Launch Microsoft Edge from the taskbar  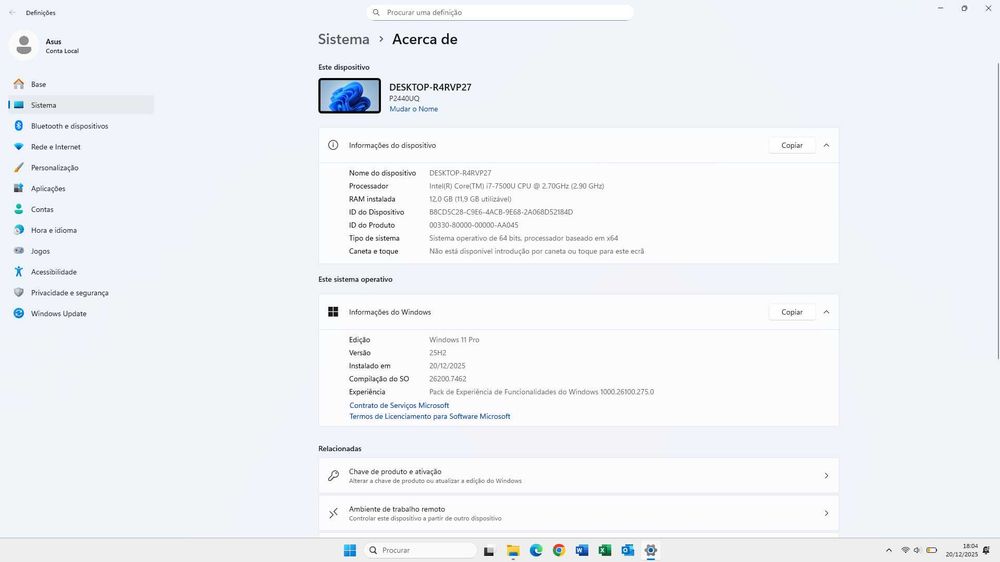(x=536, y=550)
